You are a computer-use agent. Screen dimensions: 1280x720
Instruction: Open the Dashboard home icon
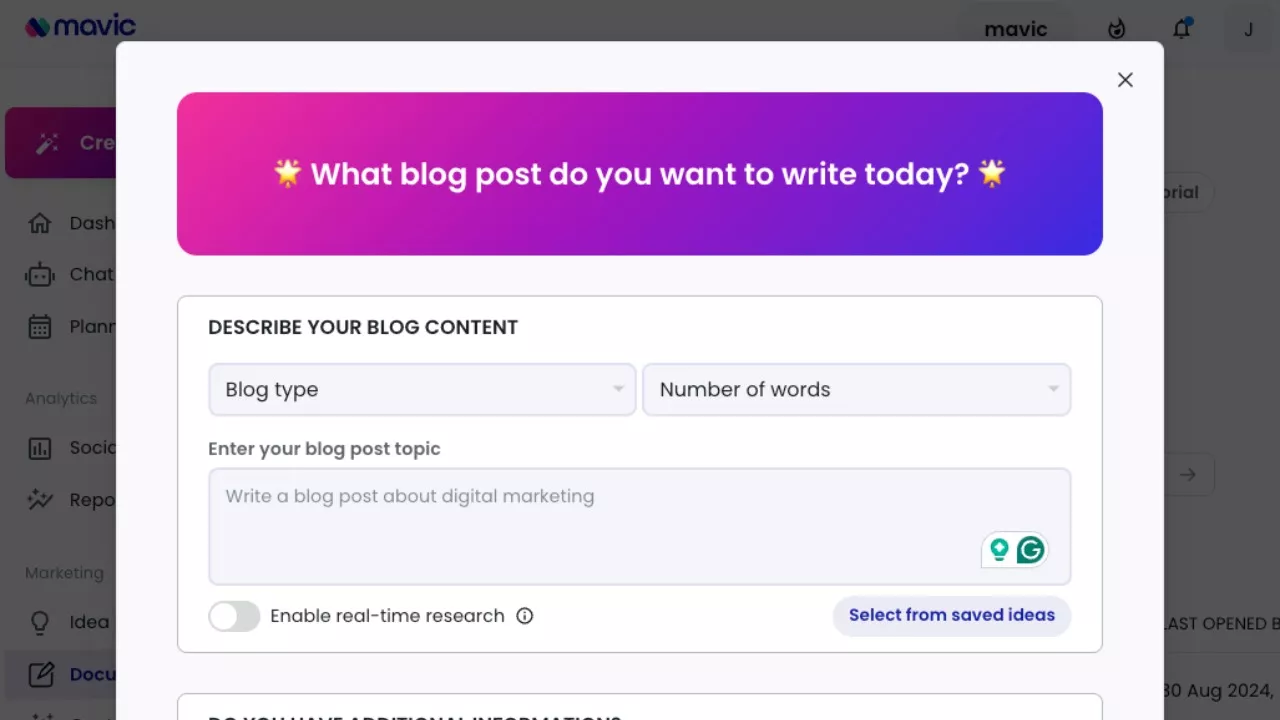coord(40,223)
